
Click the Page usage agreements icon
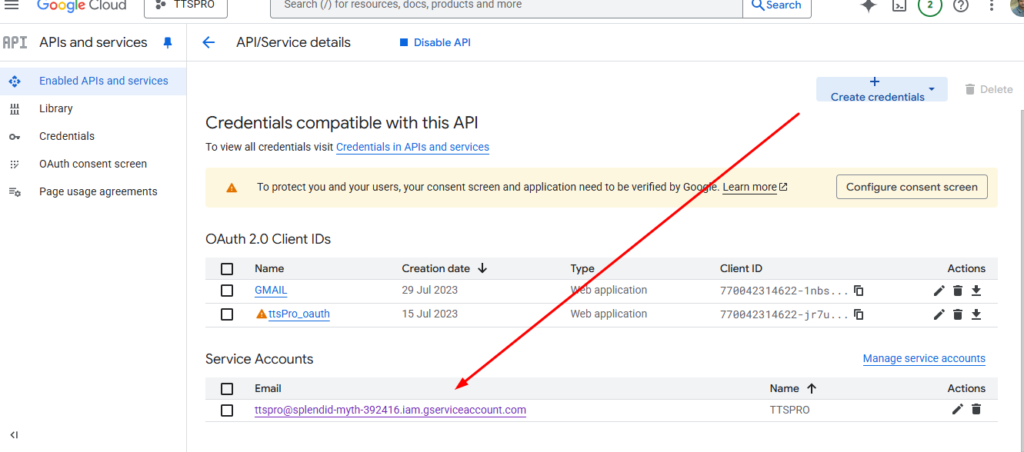coord(14,192)
